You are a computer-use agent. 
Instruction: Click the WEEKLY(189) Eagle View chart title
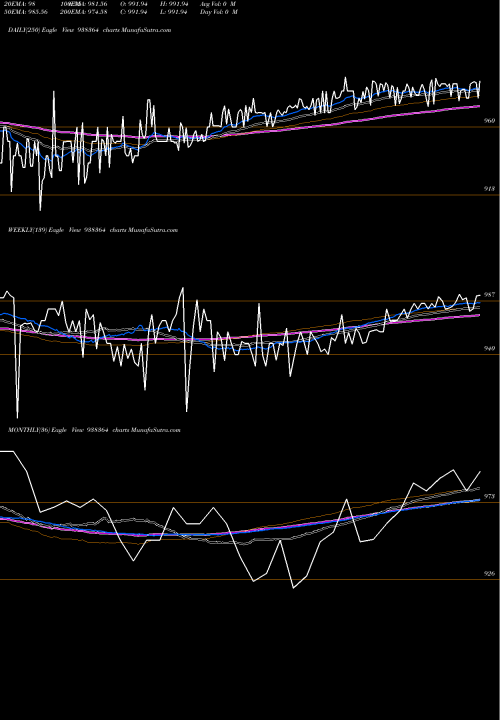coord(93,230)
